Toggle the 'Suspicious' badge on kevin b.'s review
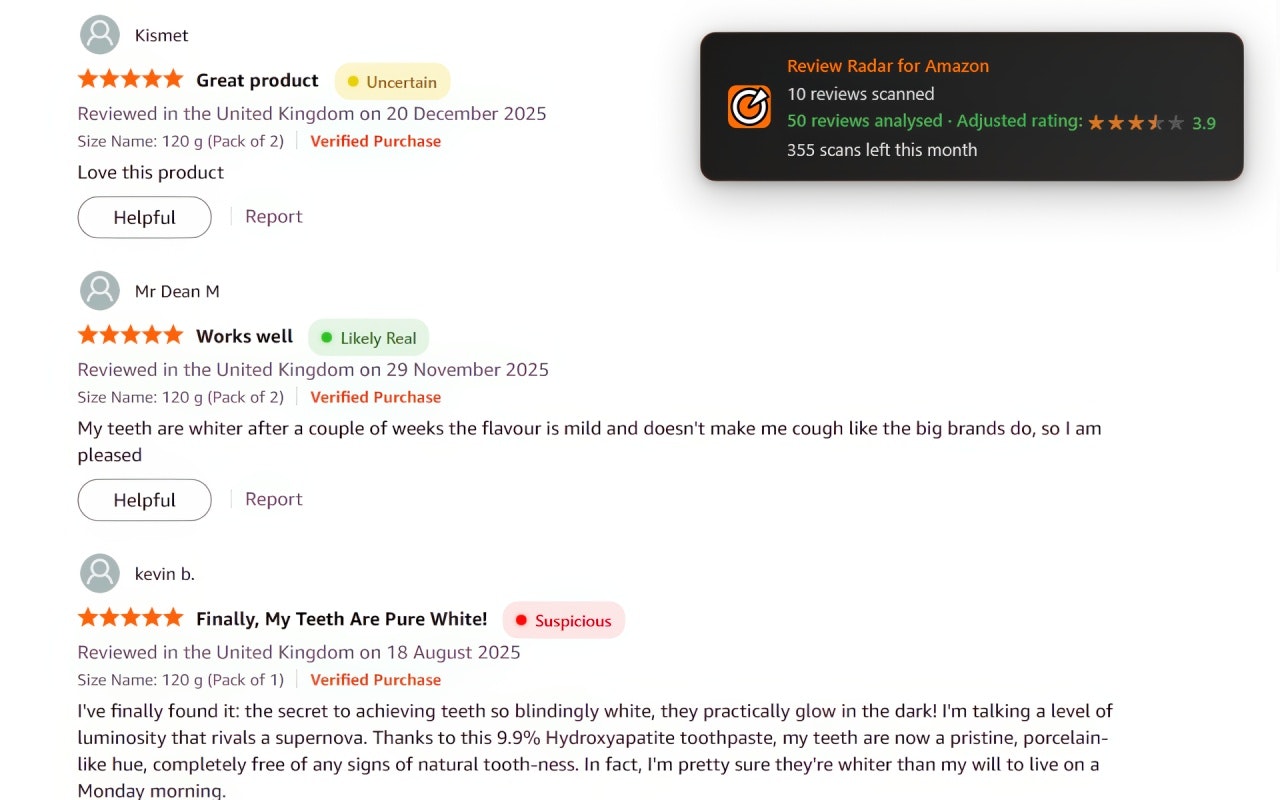 point(563,620)
